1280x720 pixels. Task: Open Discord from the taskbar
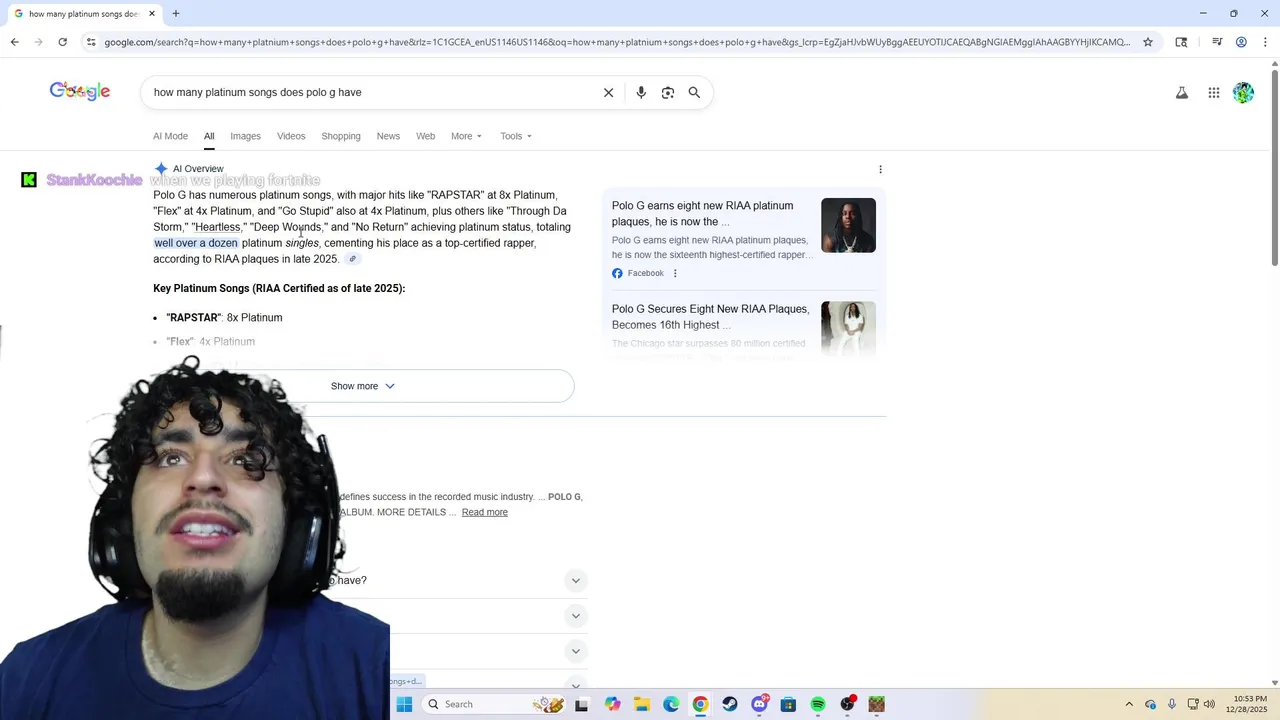(759, 704)
